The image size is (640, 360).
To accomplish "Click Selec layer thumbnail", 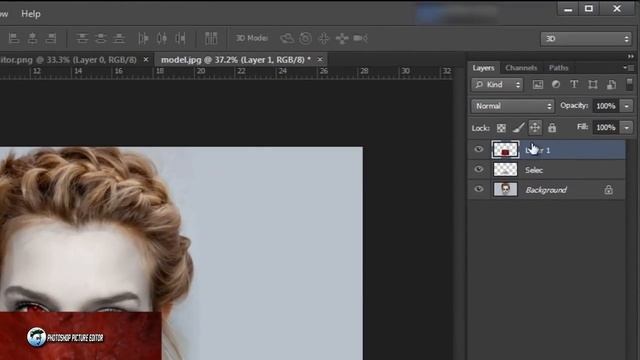I will click(x=505, y=169).
